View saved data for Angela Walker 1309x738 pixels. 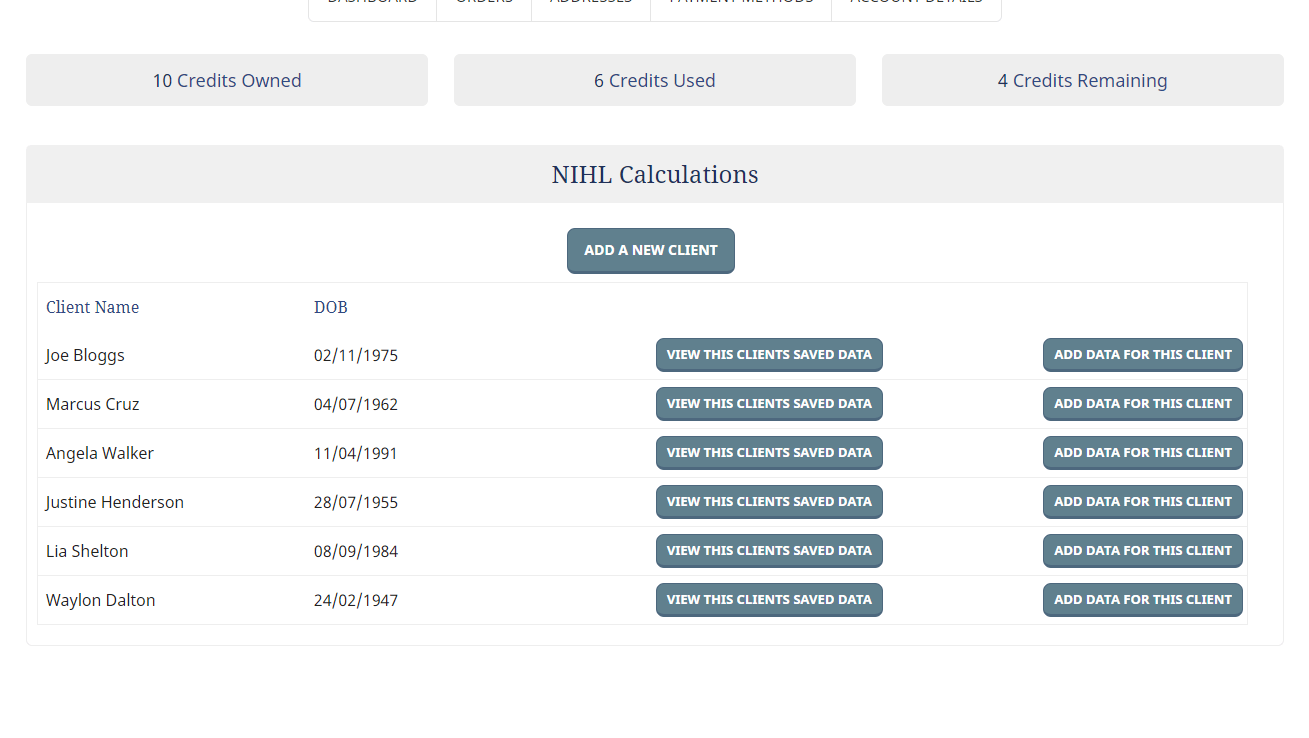[x=768, y=453]
